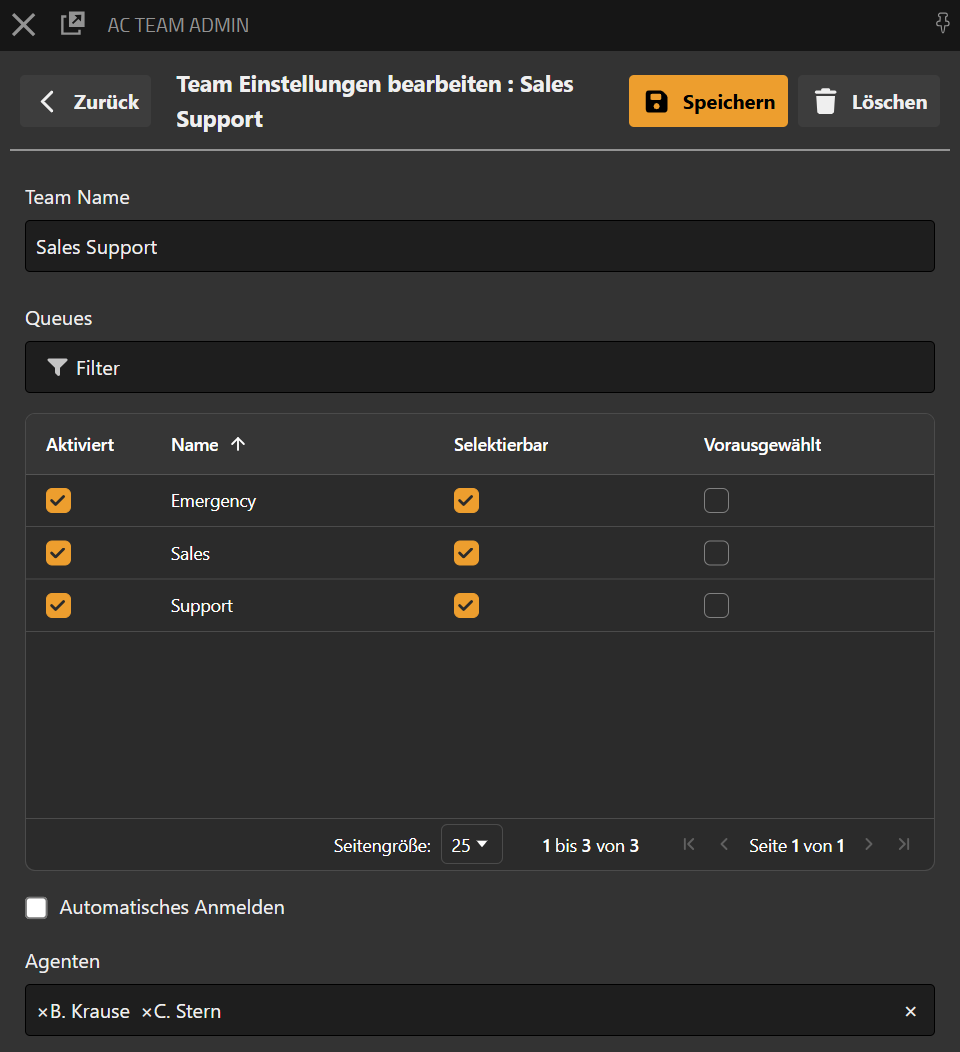Screen dimensions: 960x1052
Task: Save team settings with Speichern
Action: pyautogui.click(x=708, y=102)
